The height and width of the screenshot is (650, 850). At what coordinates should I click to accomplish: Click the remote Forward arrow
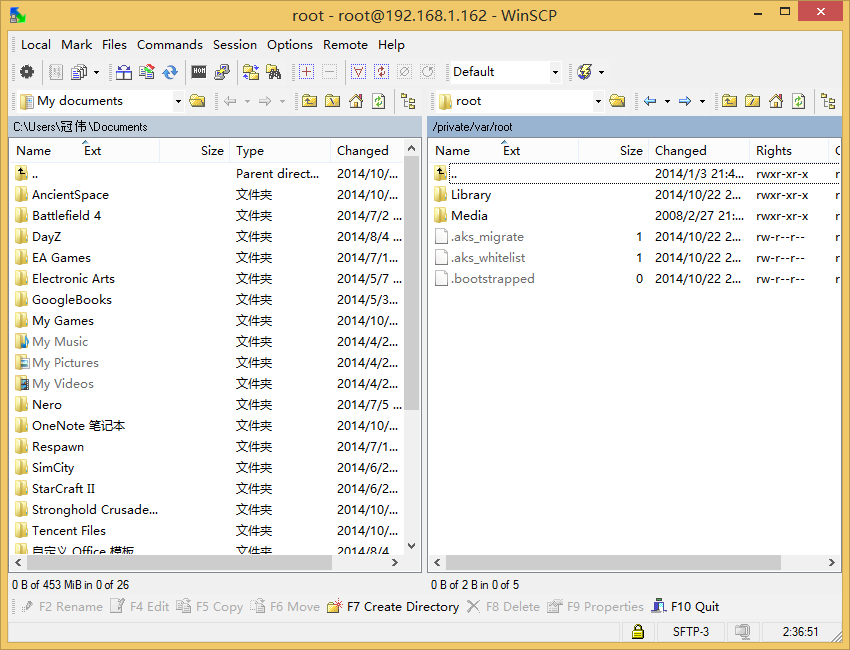685,101
